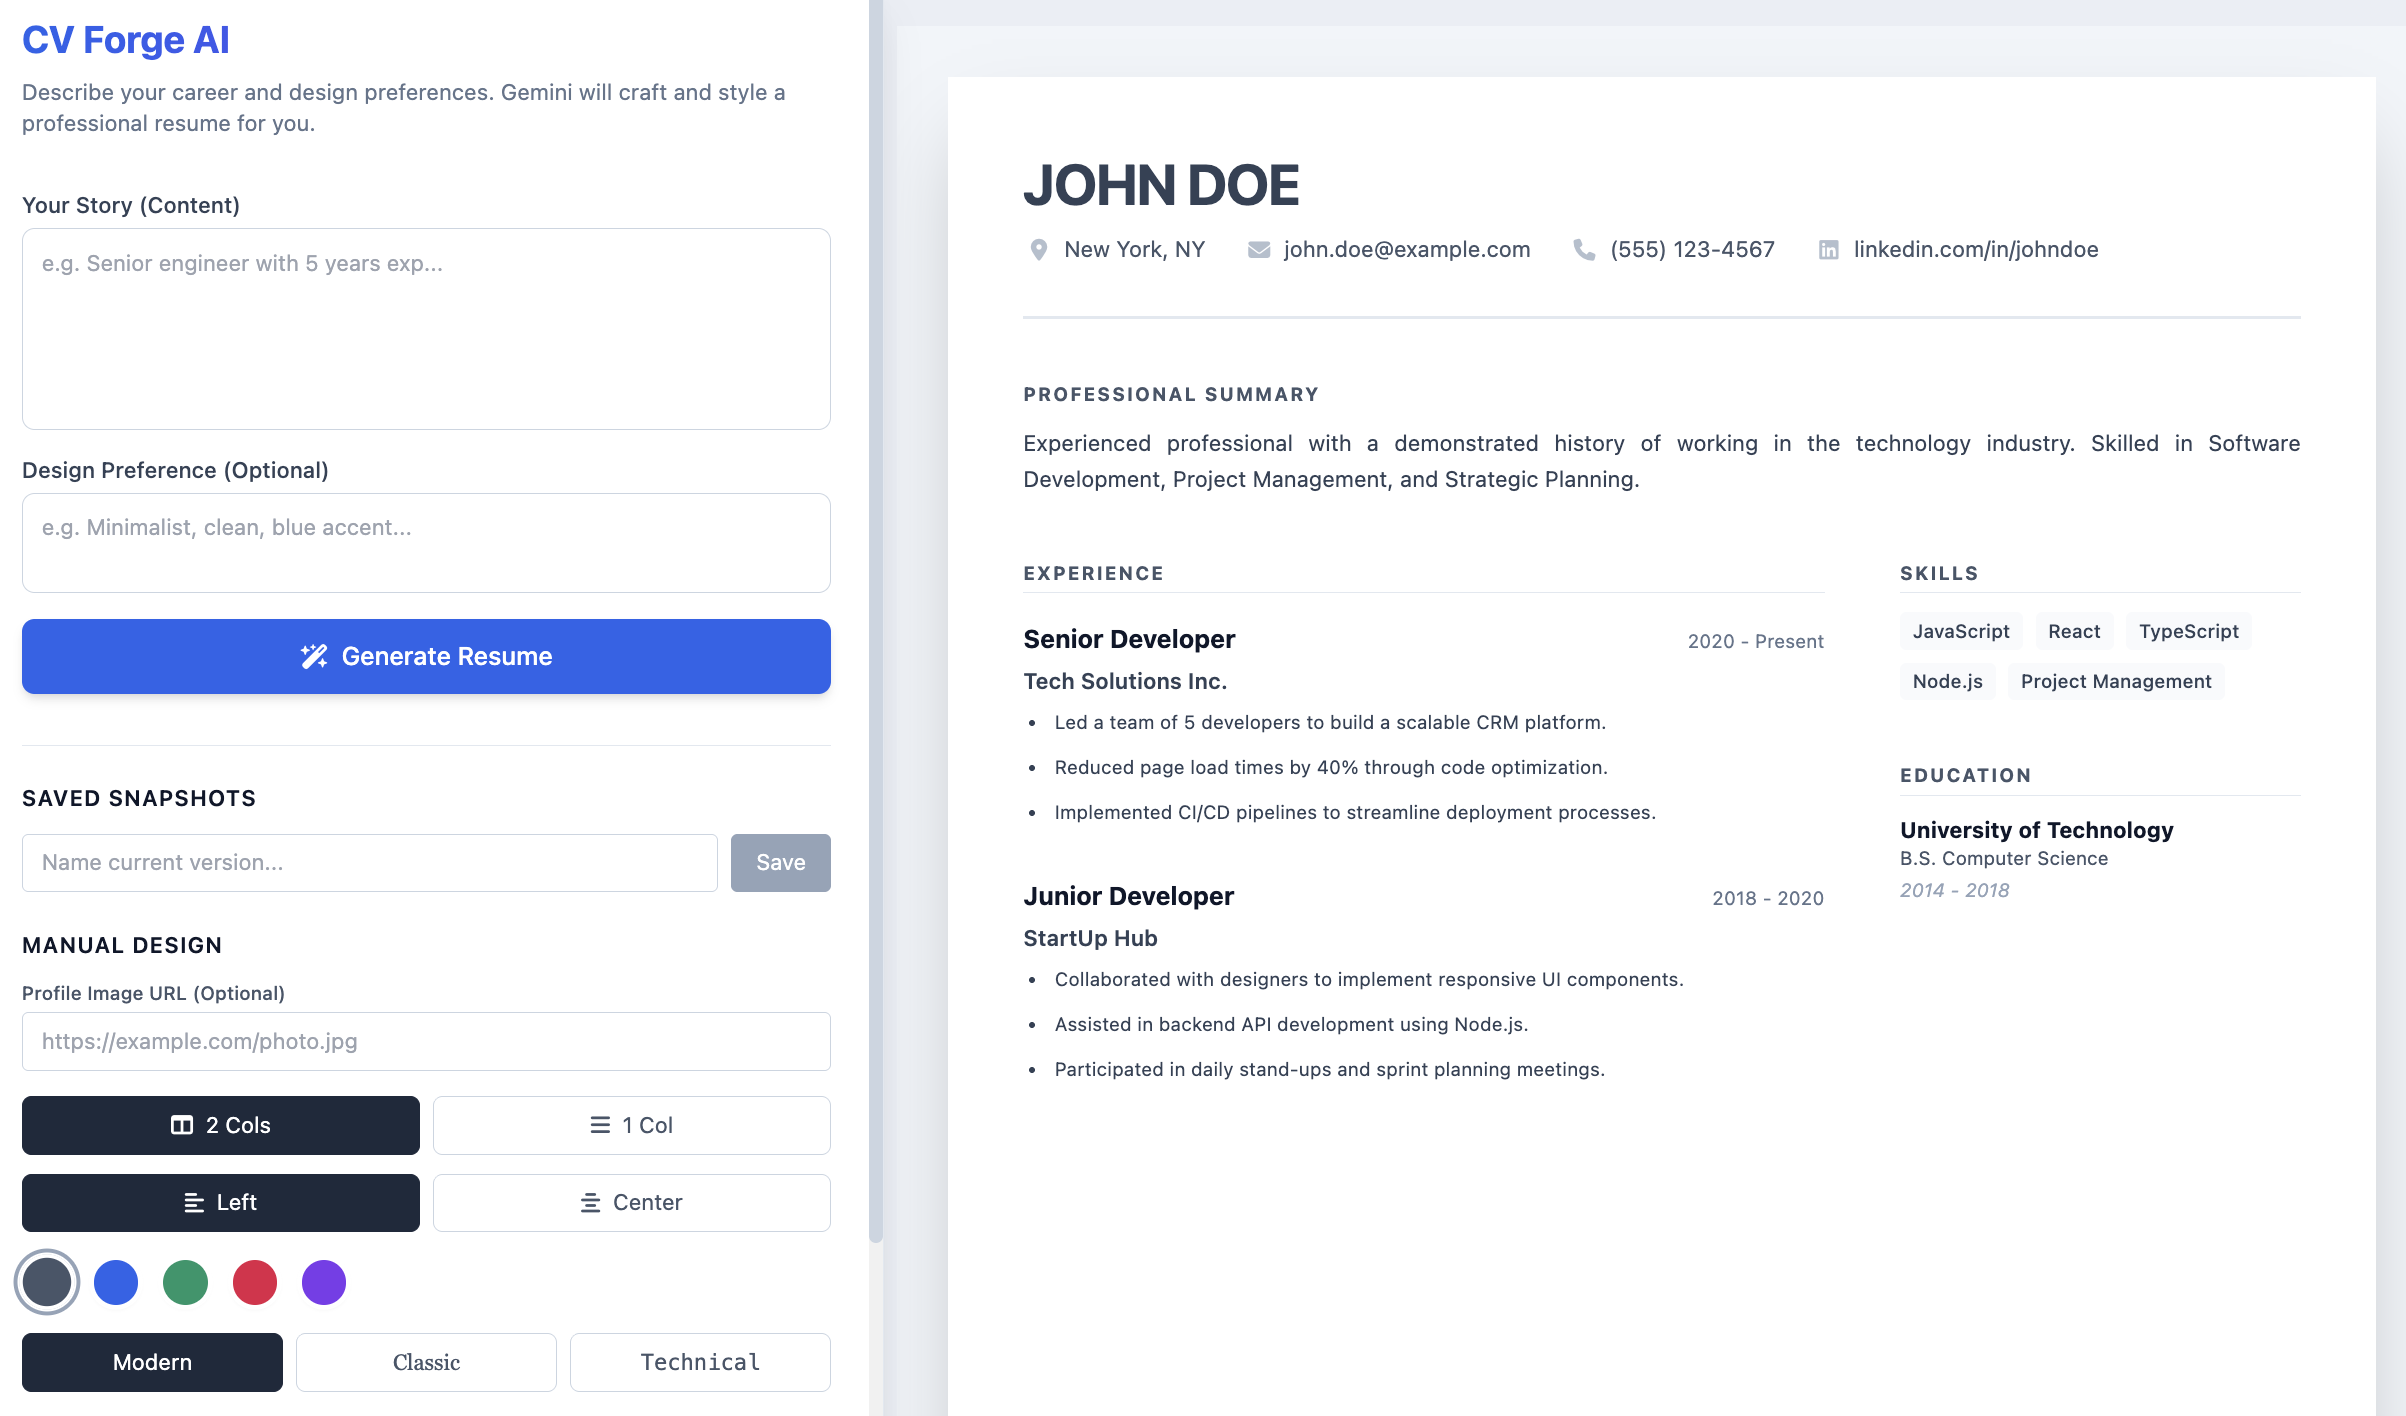This screenshot has height=1416, width=2406.
Task: Click the phone icon next to (555) 123-4567
Action: click(1583, 250)
